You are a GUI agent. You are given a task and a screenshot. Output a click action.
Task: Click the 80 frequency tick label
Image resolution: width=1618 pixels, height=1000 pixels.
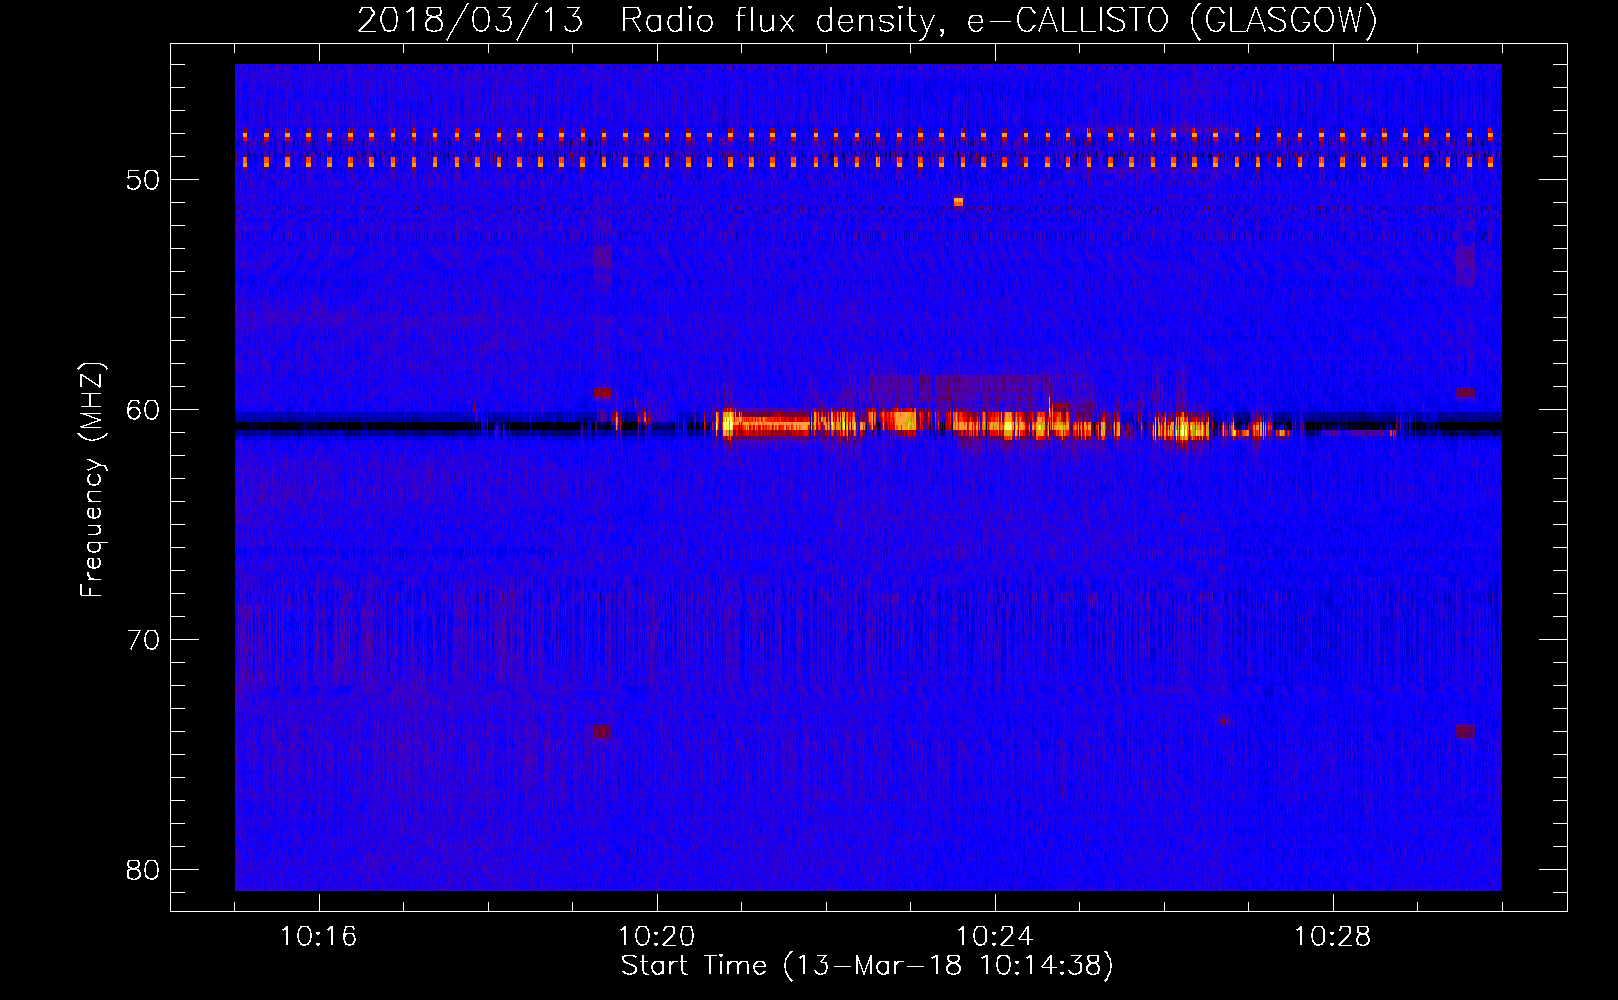(143, 870)
